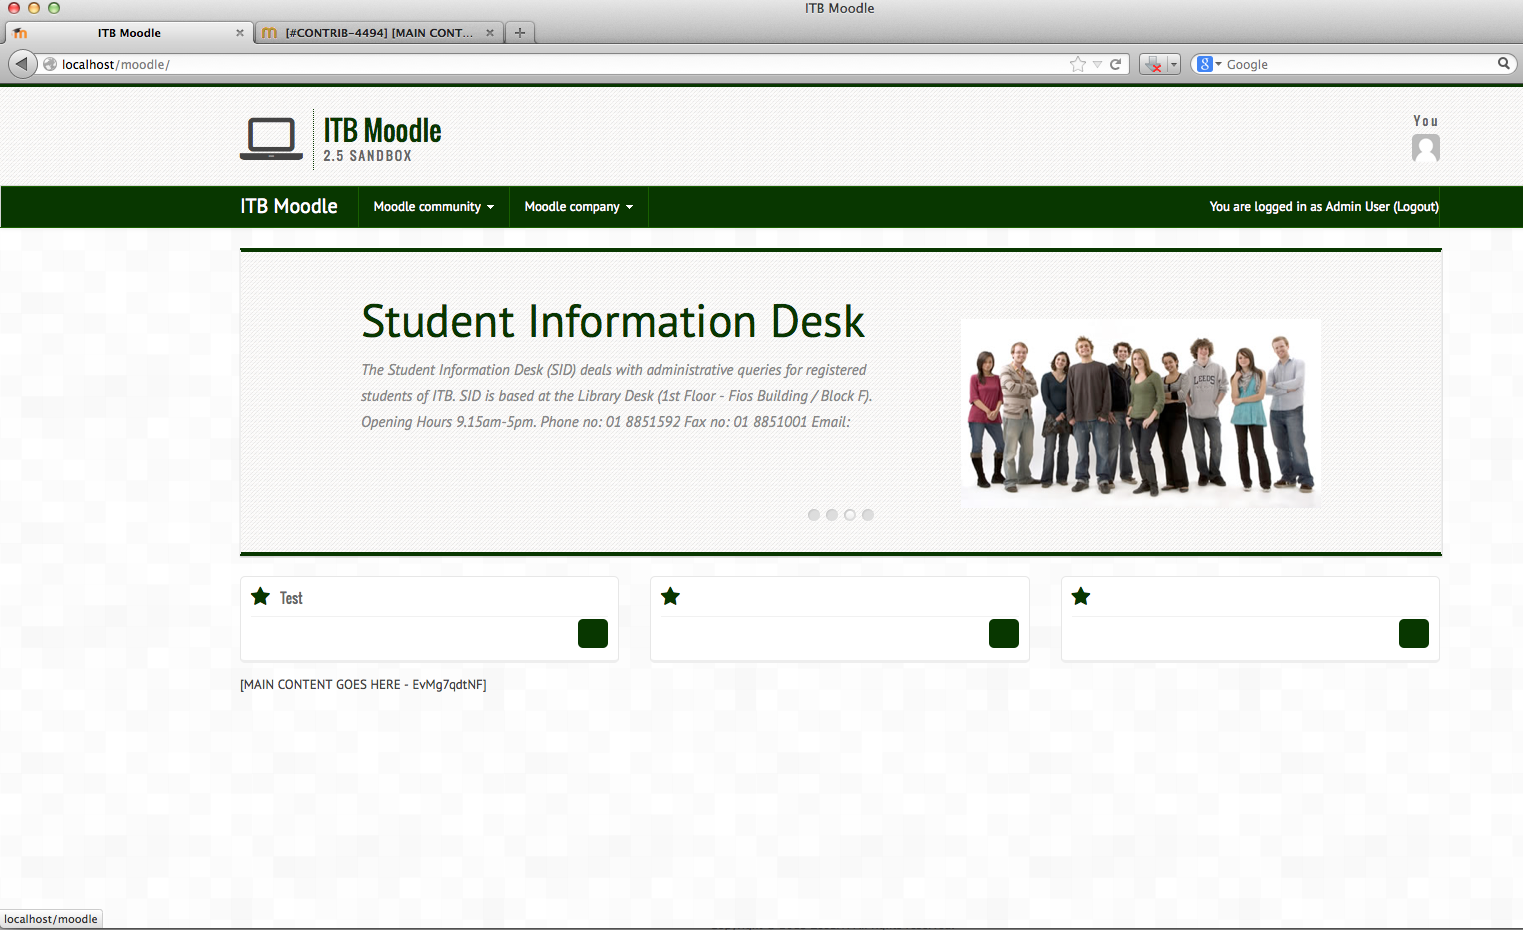Click the ITB Moodle navbar brand link
1523x930 pixels.
point(289,206)
